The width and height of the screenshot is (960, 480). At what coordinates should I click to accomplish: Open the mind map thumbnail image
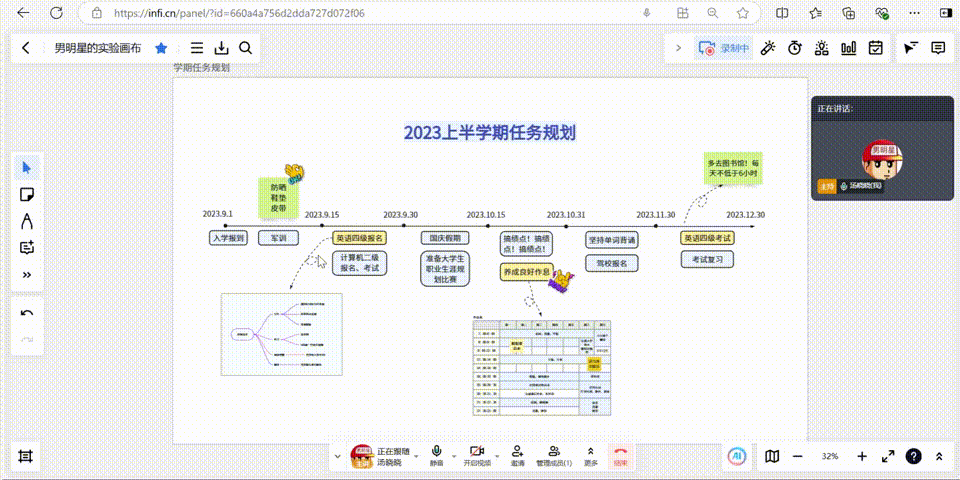[282, 334]
